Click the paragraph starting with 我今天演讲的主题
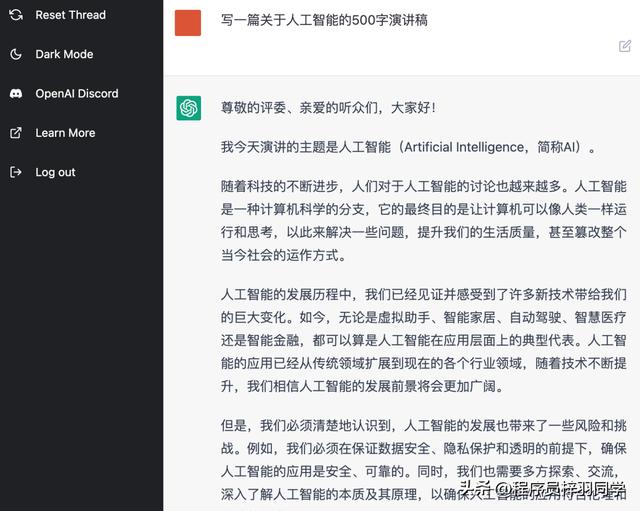640x511 pixels. pos(409,147)
